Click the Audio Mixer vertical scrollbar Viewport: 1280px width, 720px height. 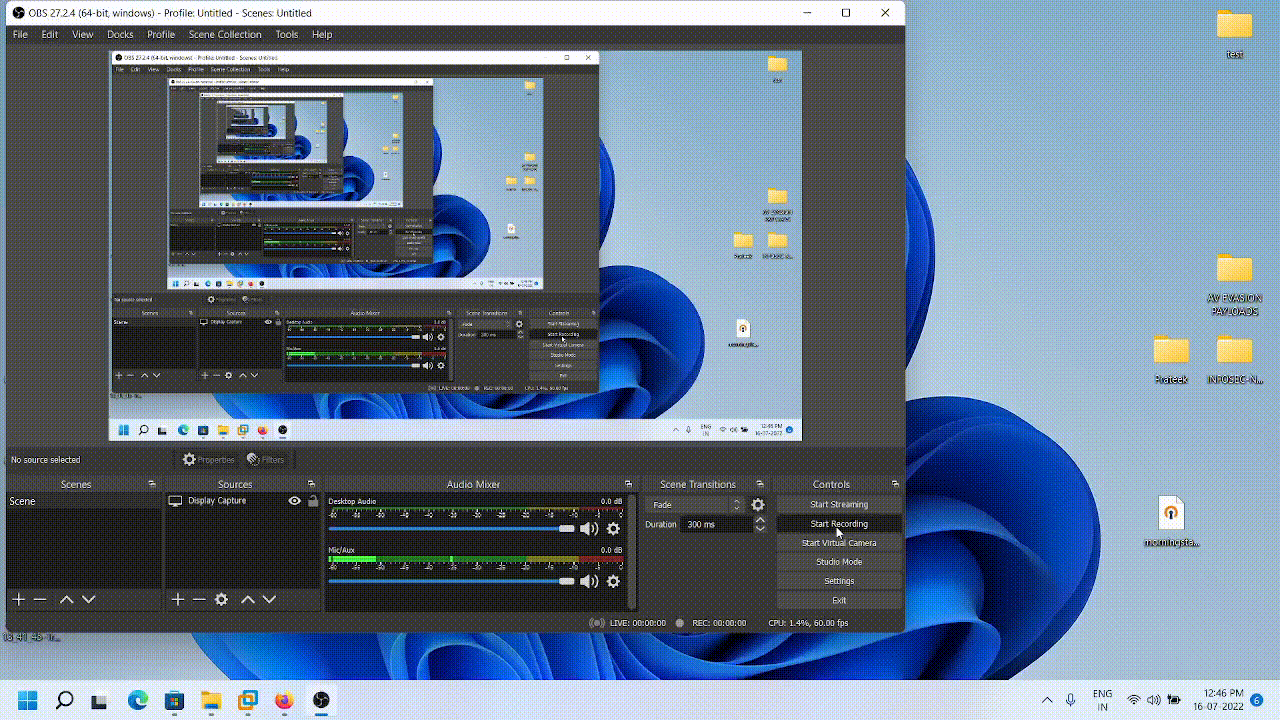tap(631, 550)
